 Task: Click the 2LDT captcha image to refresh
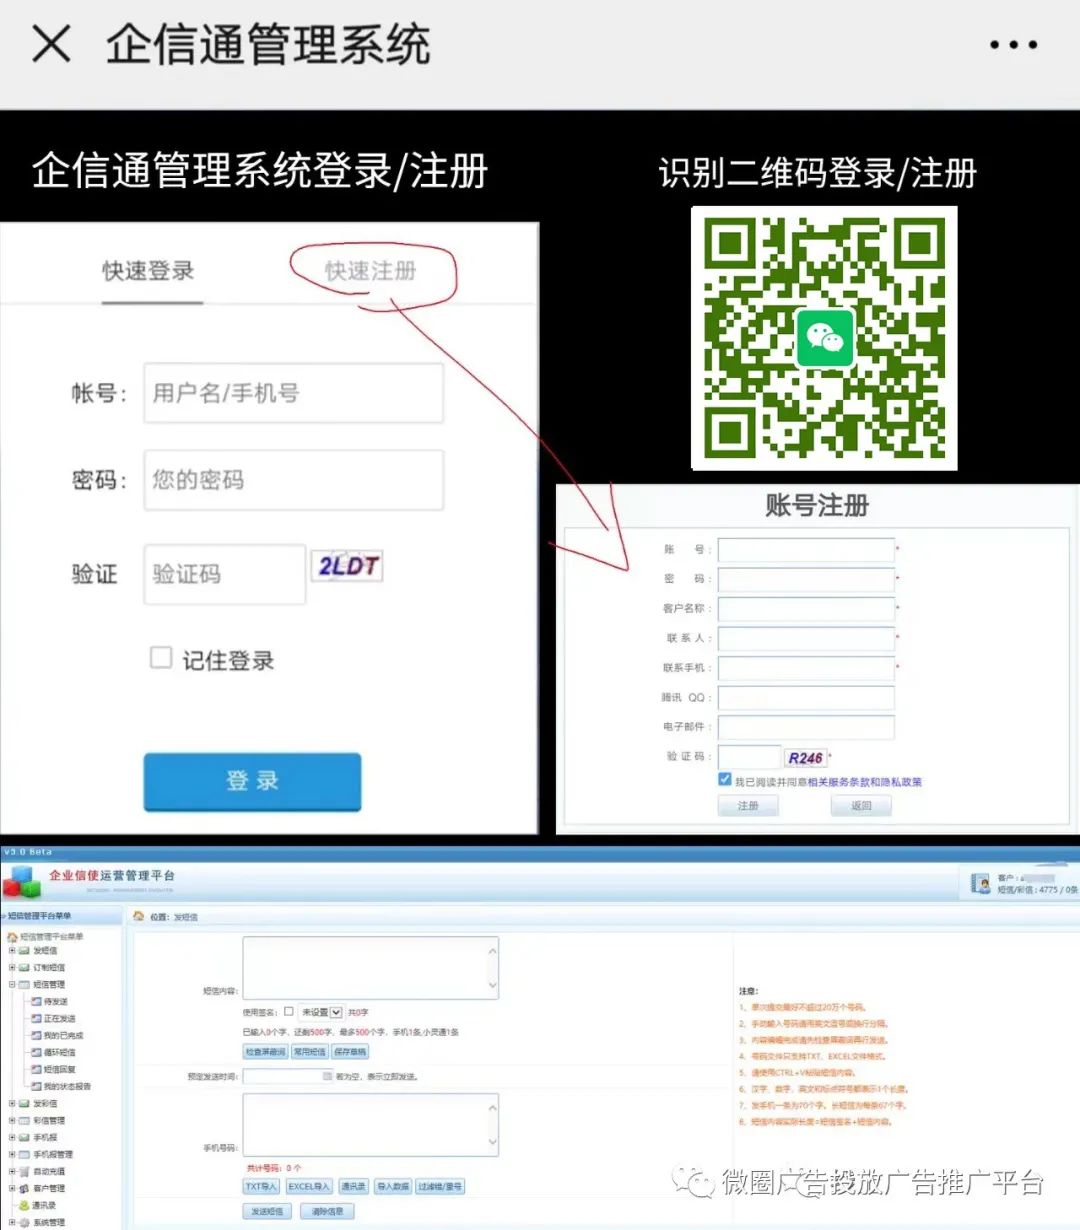[x=346, y=567]
